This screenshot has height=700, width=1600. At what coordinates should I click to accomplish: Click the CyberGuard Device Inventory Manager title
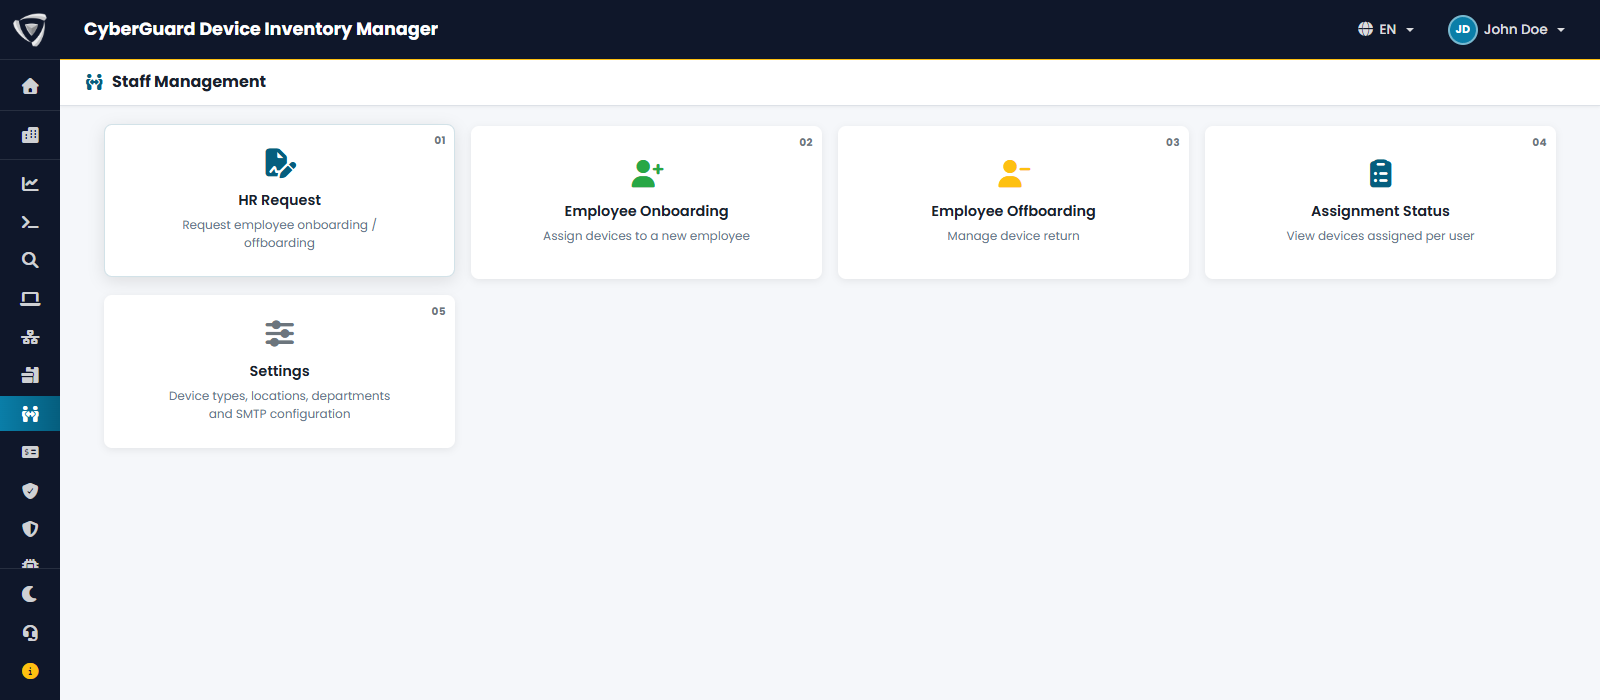tap(261, 29)
